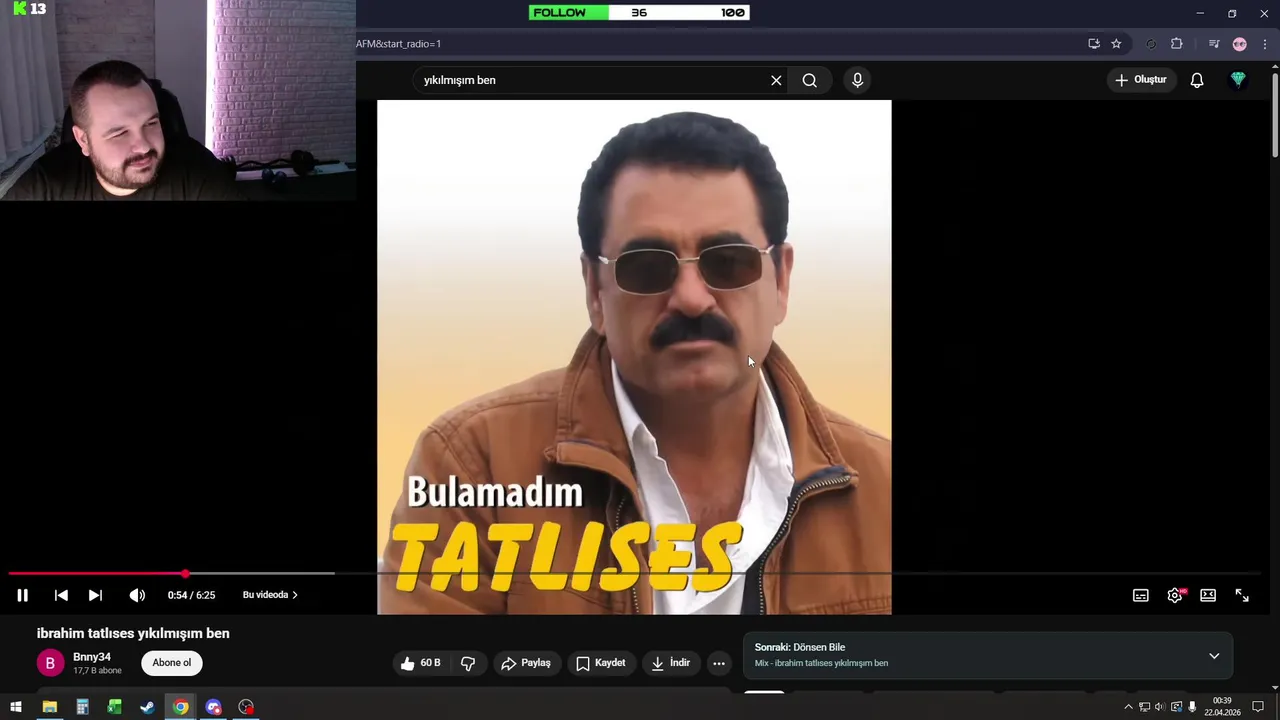Viewport: 1280px width, 720px height.
Task: Open 'Sonraki: Dönsen Bile' next track
Action: [x=800, y=647]
